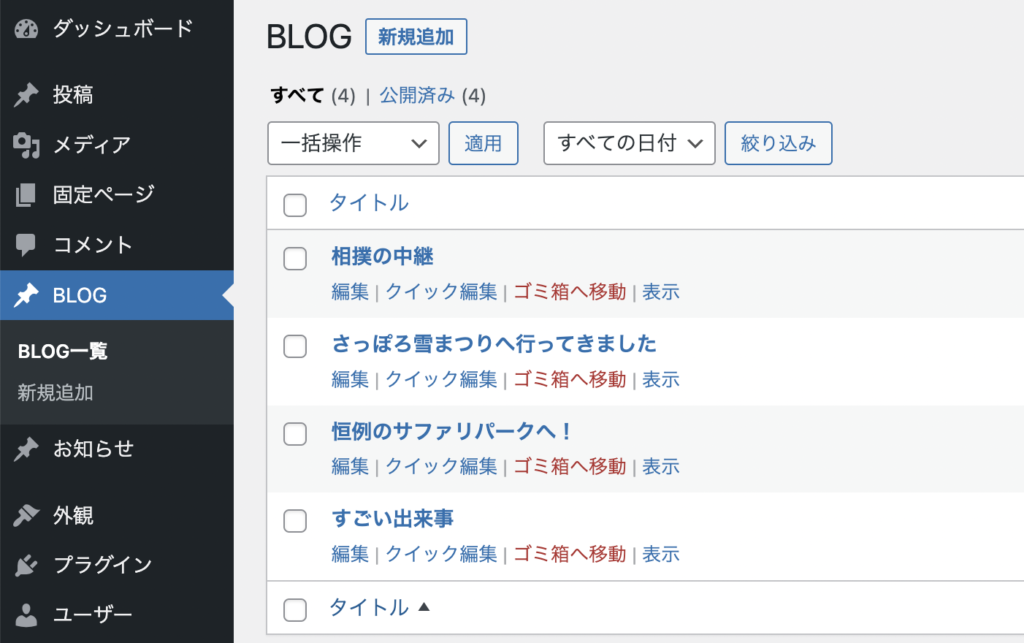Expand the すべての日付 date filter dropdown

tap(629, 143)
